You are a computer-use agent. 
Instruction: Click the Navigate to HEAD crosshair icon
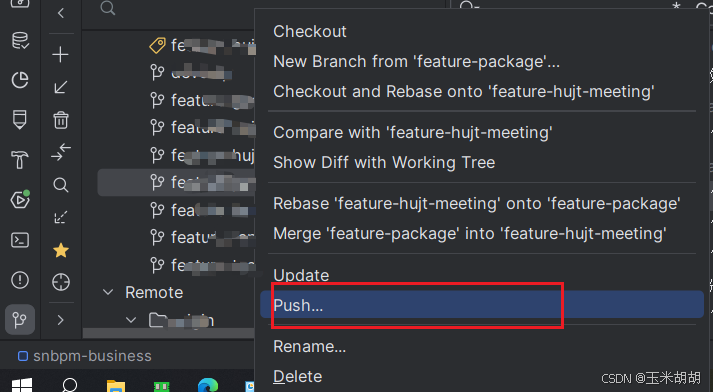[x=60, y=282]
